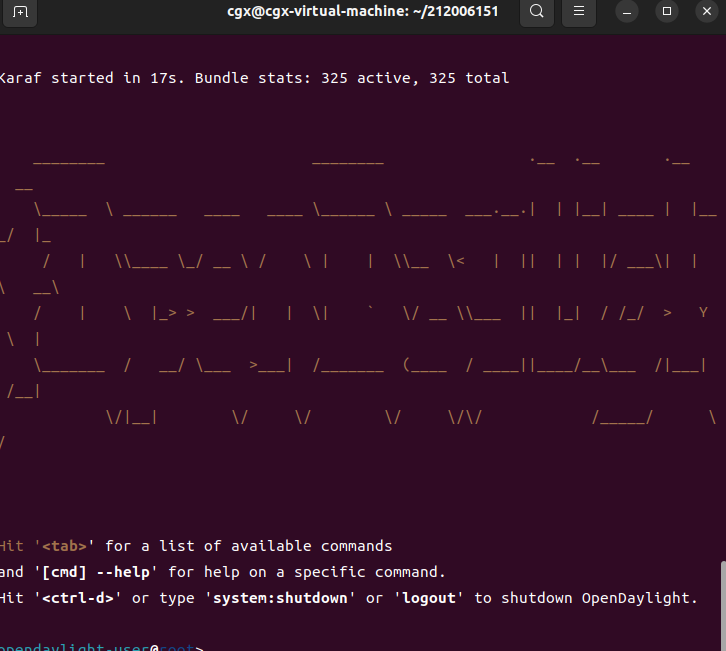This screenshot has width=726, height=651.
Task: Open the terminal search tool
Action: (x=537, y=11)
